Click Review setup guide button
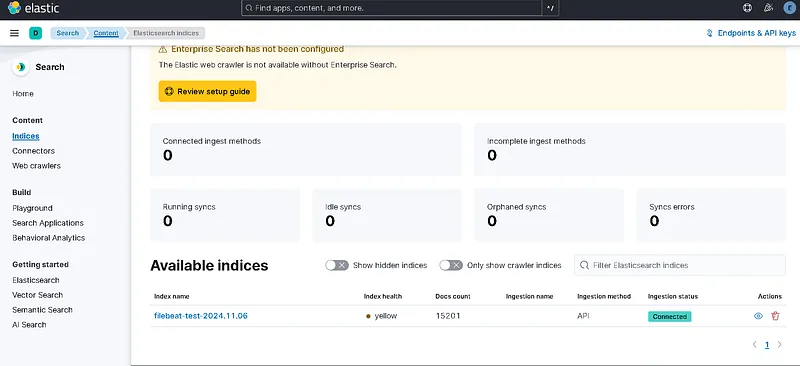This screenshot has width=800, height=366. pos(207,91)
